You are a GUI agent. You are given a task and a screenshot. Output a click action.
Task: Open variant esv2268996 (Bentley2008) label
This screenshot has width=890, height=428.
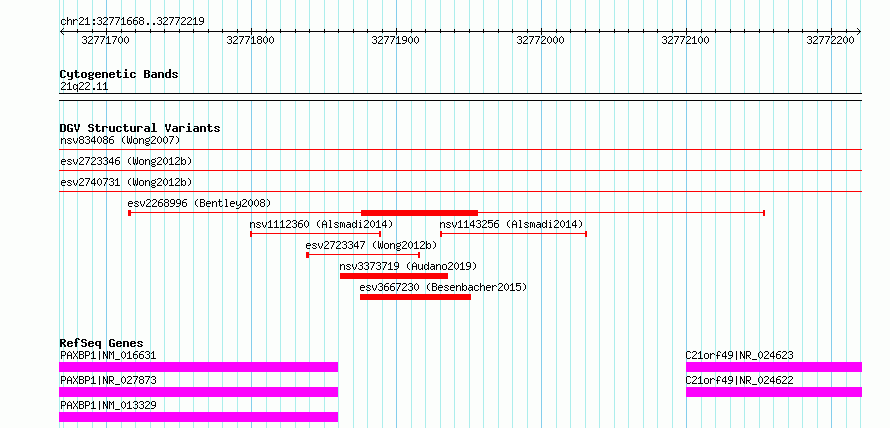click(199, 203)
